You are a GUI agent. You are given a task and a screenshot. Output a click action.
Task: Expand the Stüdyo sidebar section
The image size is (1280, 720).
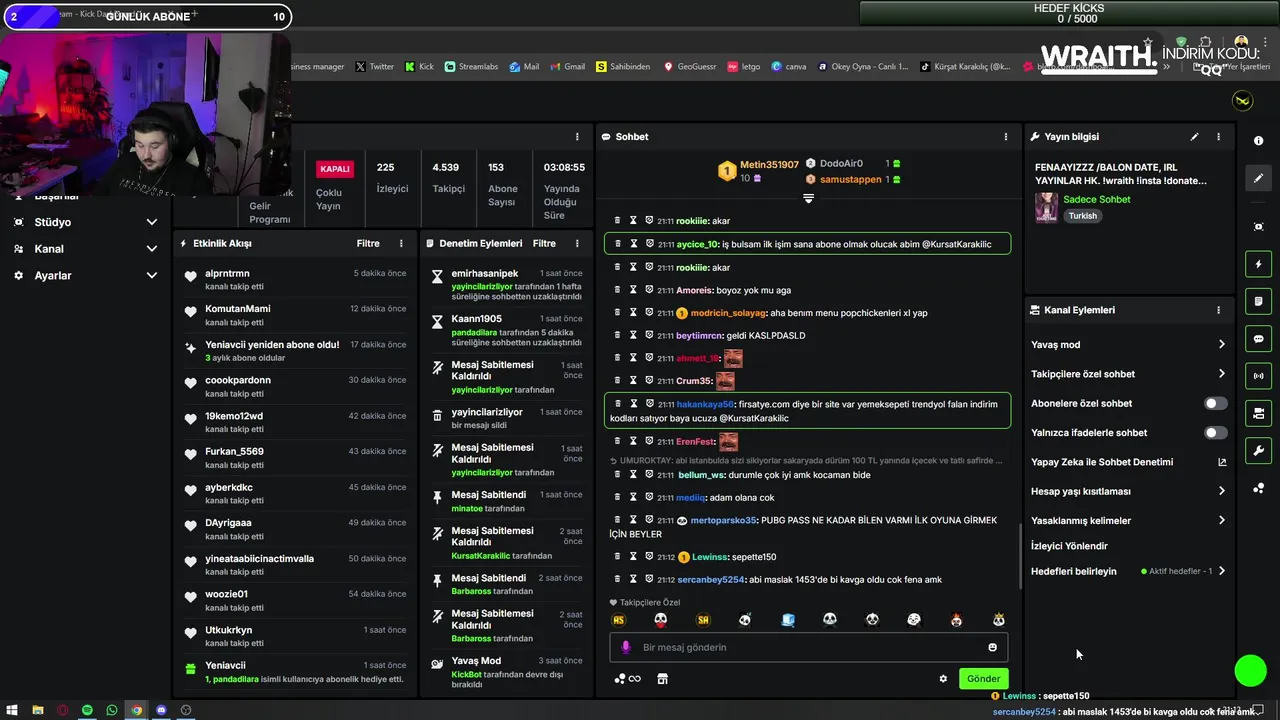[85, 222]
